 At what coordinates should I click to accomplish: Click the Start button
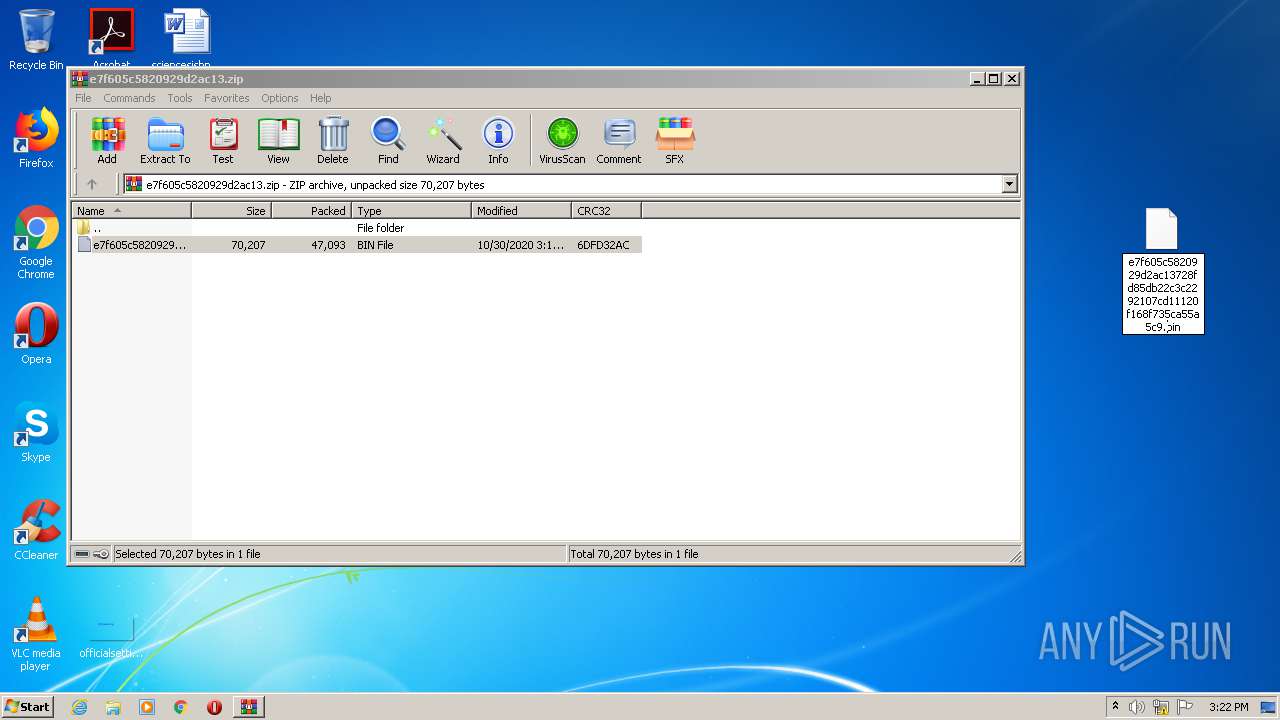pyautogui.click(x=27, y=707)
